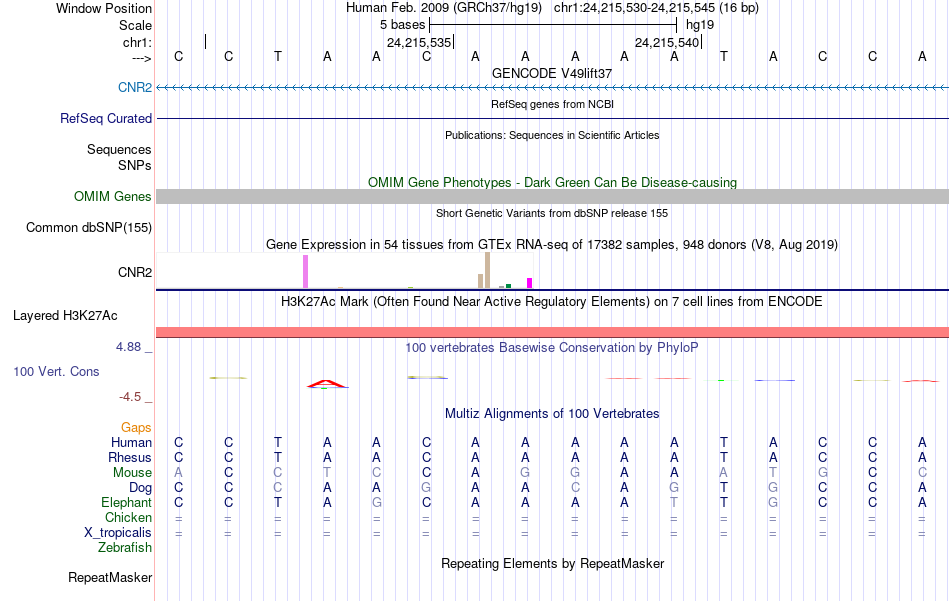Viewport: 950px width, 601px height.
Task: Click the H3K27Ac Mark track title text
Action: (x=551, y=302)
